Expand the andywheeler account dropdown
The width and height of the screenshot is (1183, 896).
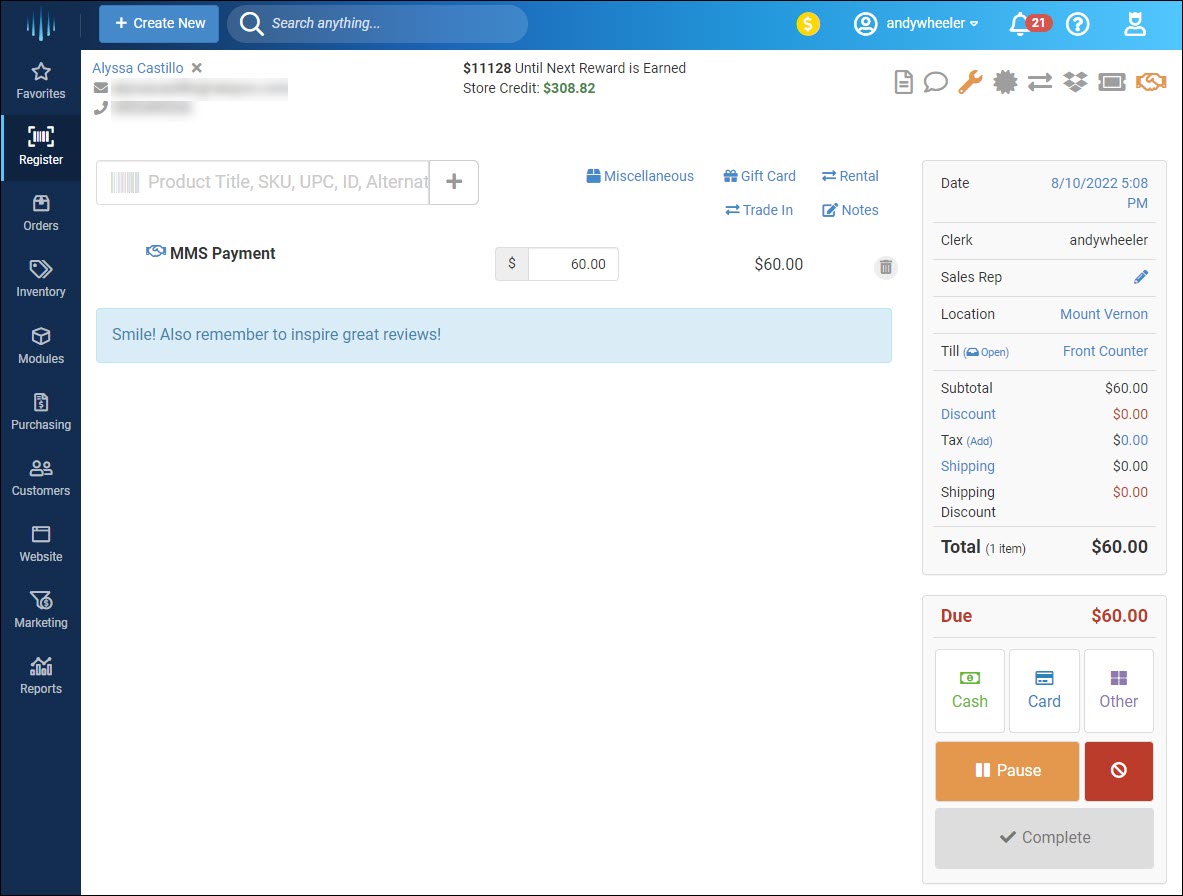click(916, 23)
